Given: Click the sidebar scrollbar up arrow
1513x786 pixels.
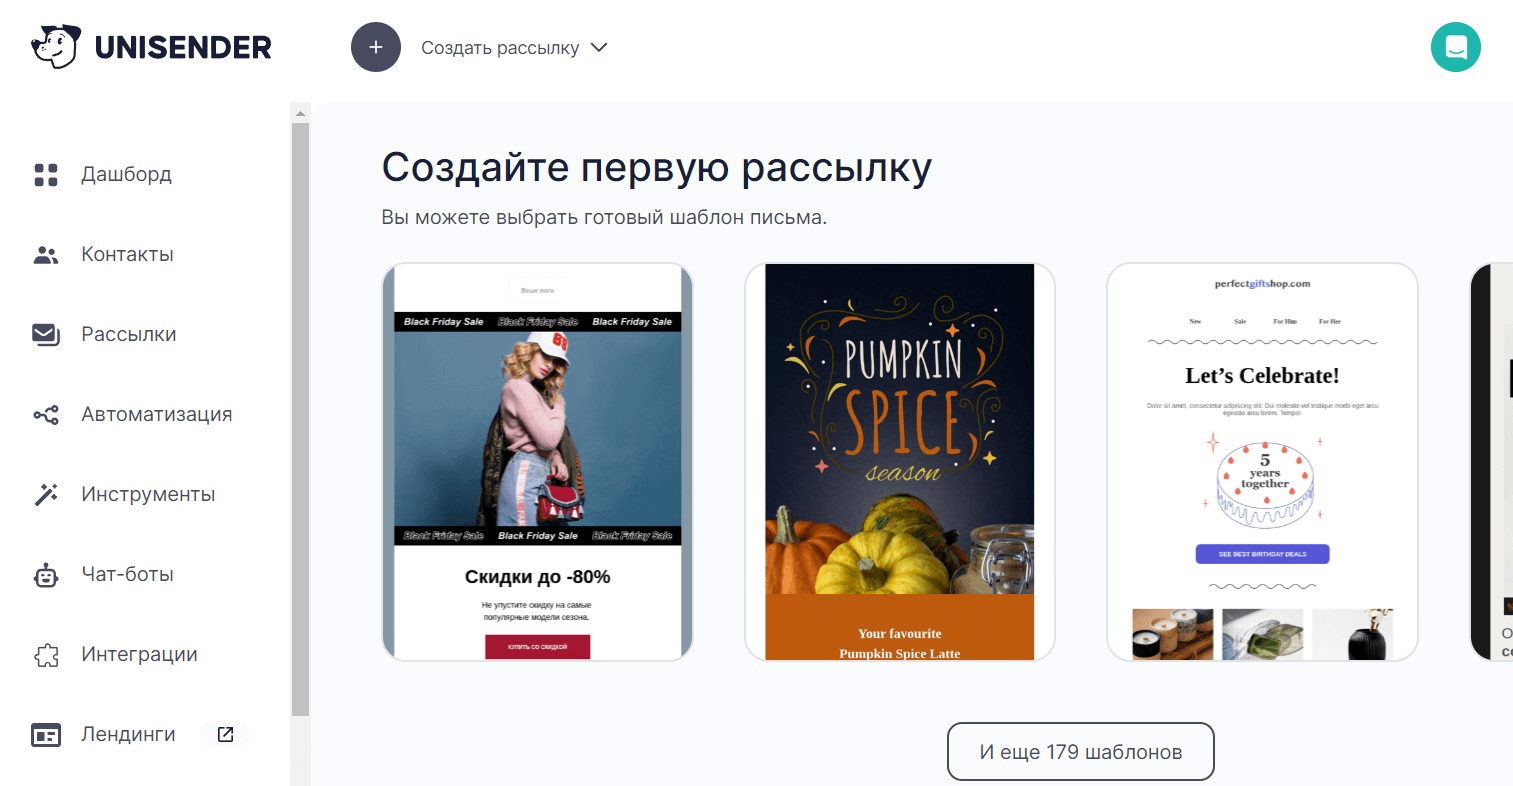Looking at the screenshot, I should click(300, 113).
